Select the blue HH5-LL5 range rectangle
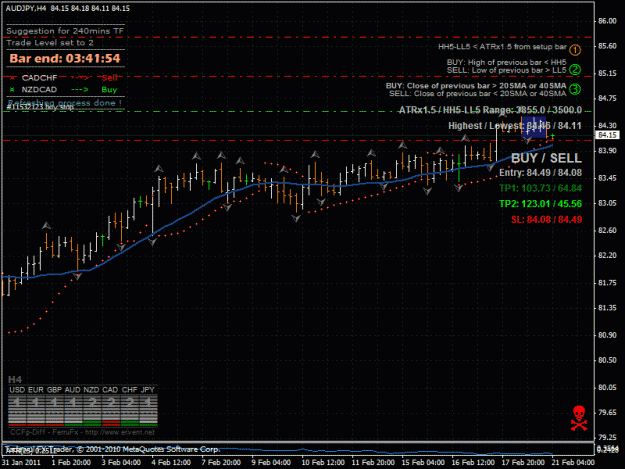The image size is (625, 469). point(534,128)
